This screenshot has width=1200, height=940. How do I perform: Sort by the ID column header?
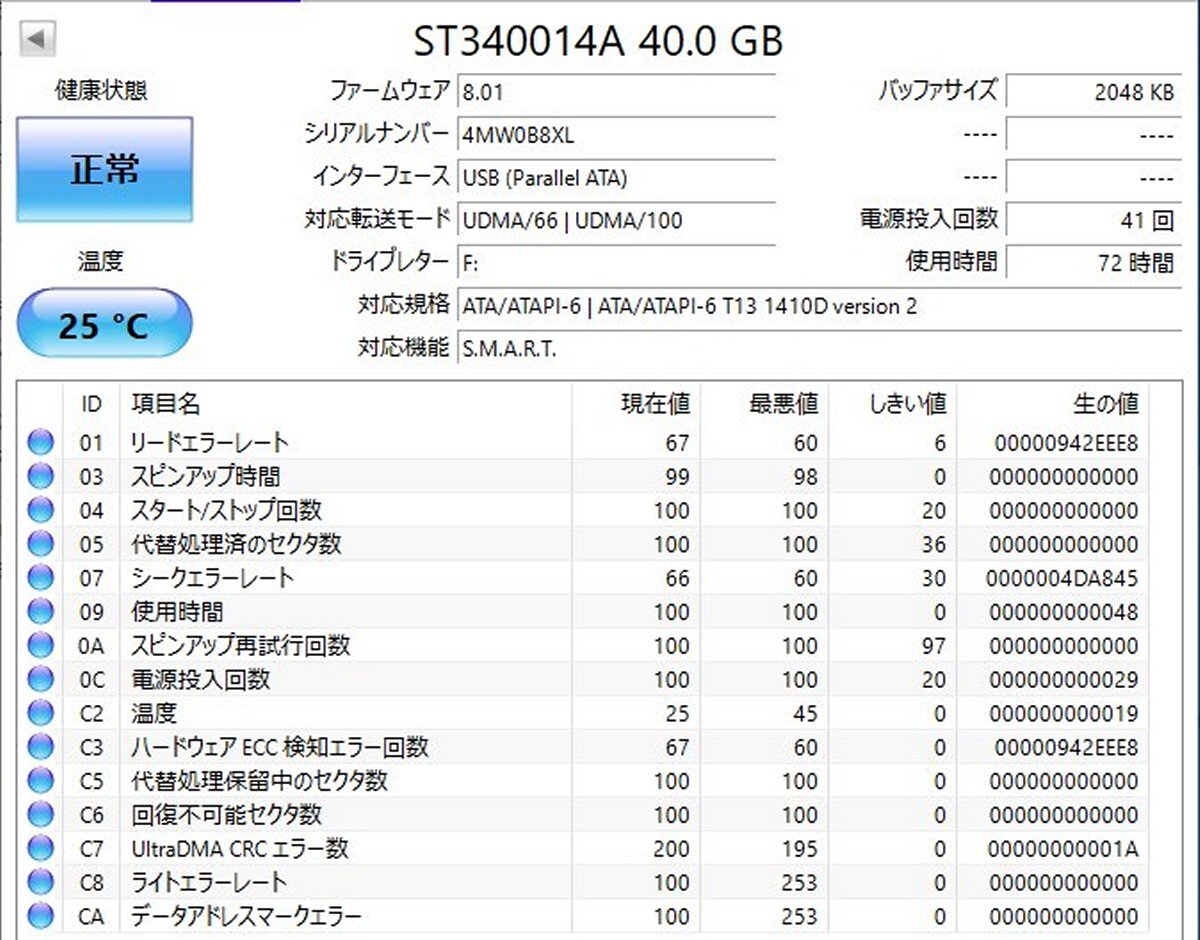point(91,404)
